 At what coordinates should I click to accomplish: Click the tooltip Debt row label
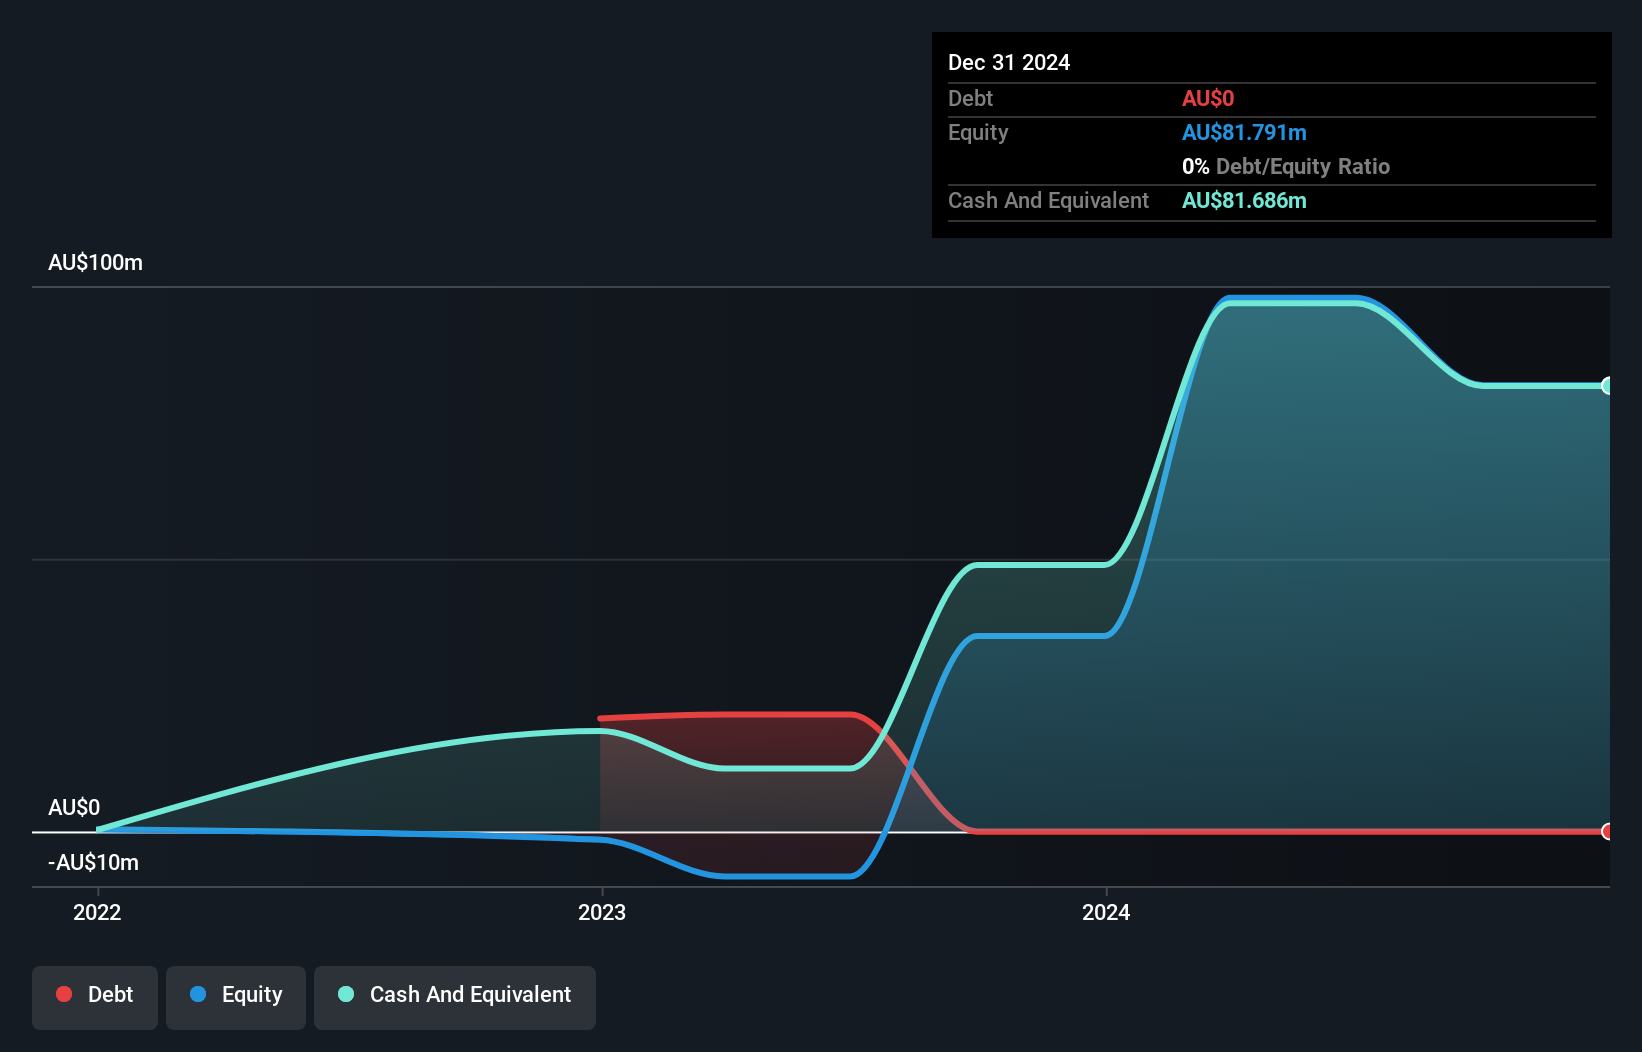pyautogui.click(x=970, y=98)
